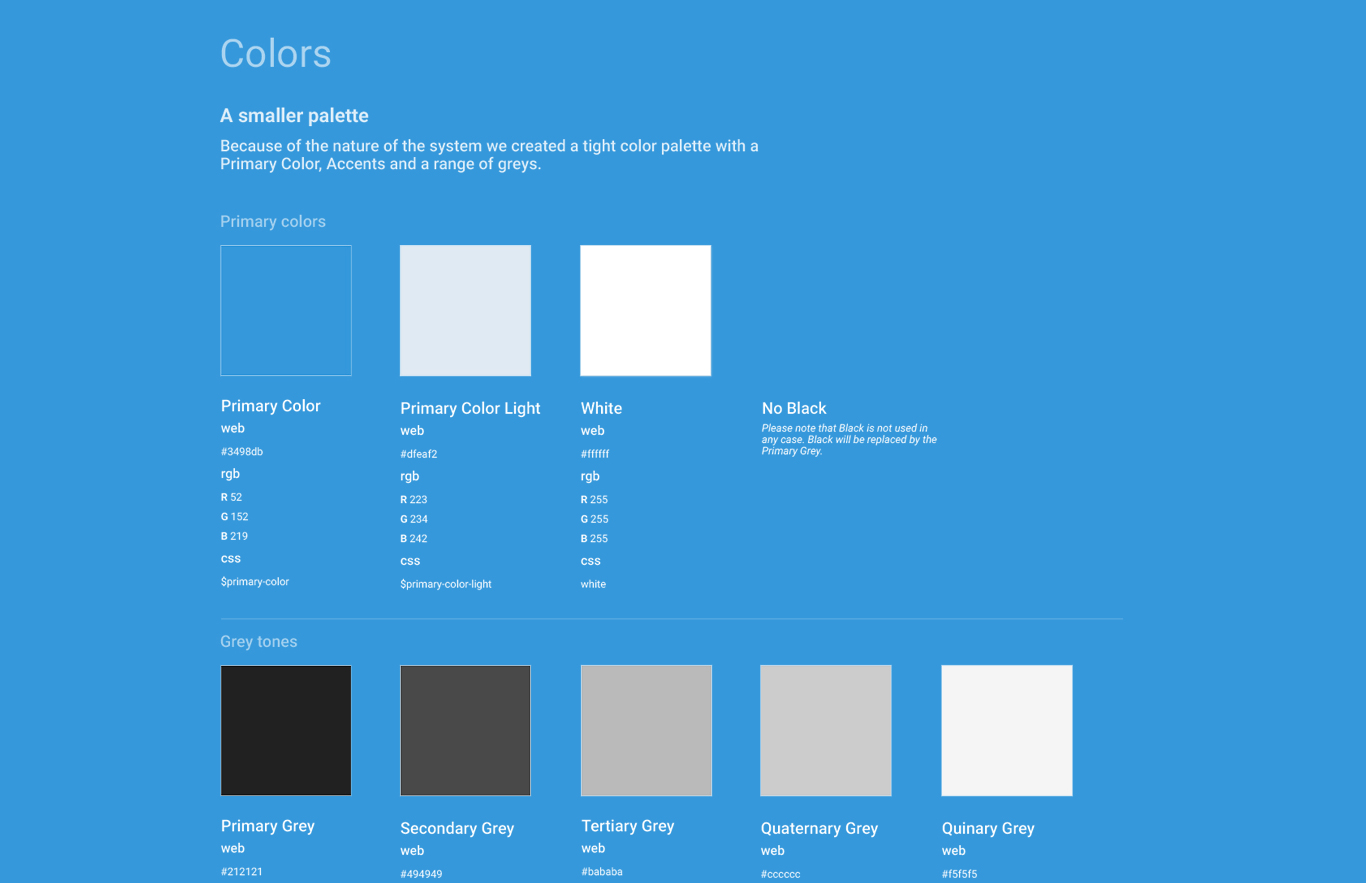The height and width of the screenshot is (883, 1366).
Task: Select the Quaternary Grey swatch
Action: [x=826, y=731]
